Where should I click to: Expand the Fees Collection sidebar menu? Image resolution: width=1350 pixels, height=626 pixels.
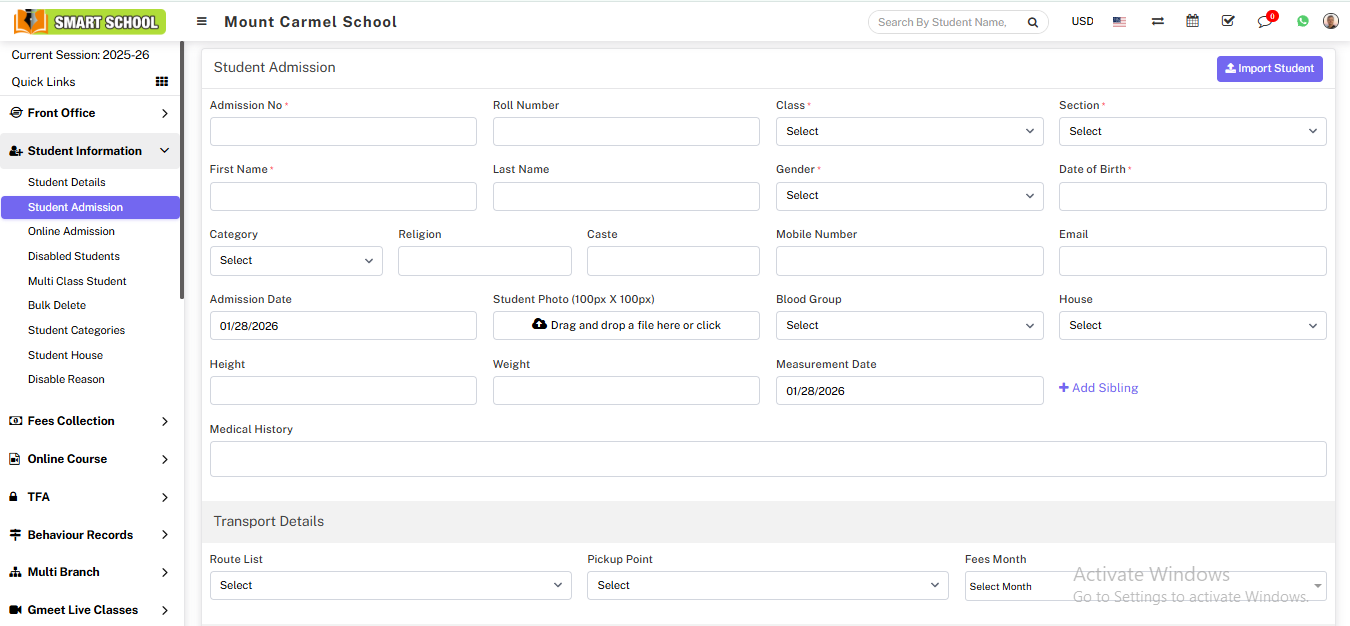[89, 421]
